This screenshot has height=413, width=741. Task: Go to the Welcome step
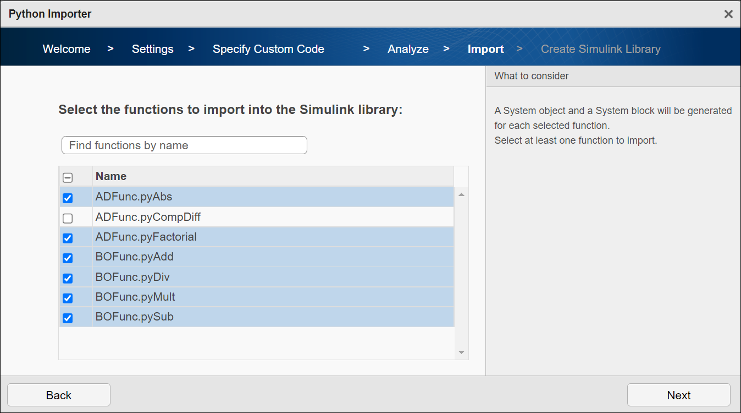click(x=66, y=49)
